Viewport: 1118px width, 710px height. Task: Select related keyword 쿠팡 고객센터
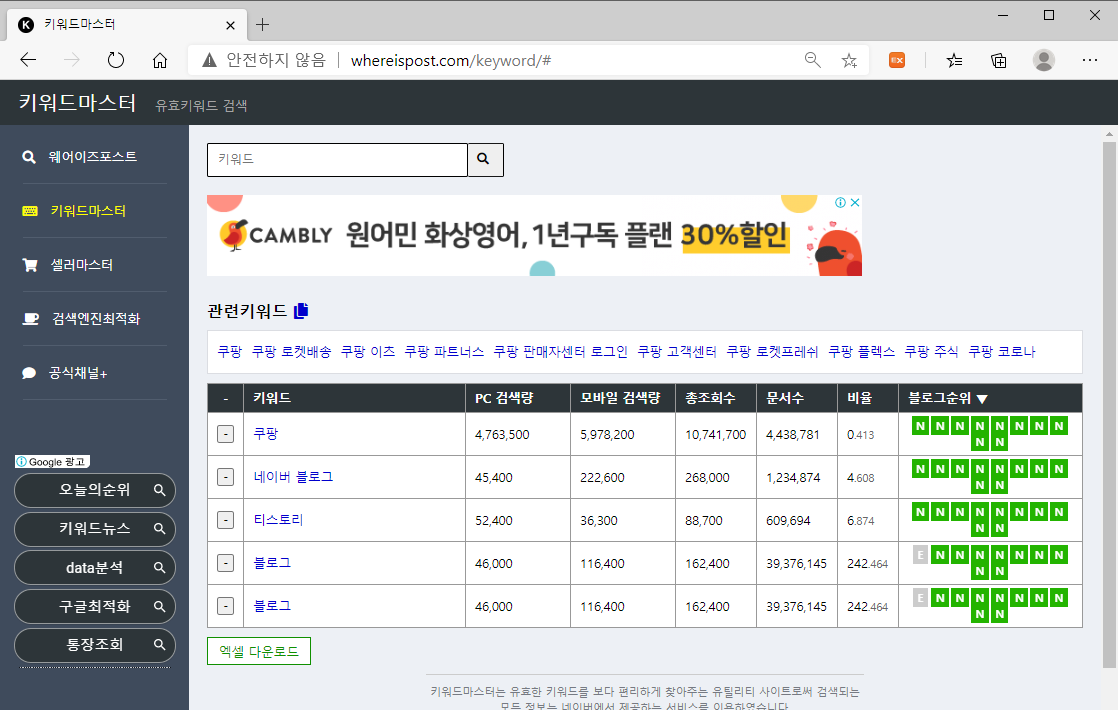[x=677, y=351]
